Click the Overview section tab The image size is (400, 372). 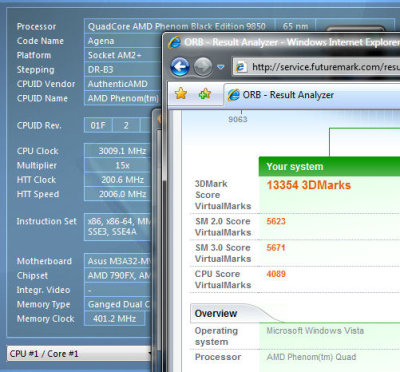click(x=216, y=314)
